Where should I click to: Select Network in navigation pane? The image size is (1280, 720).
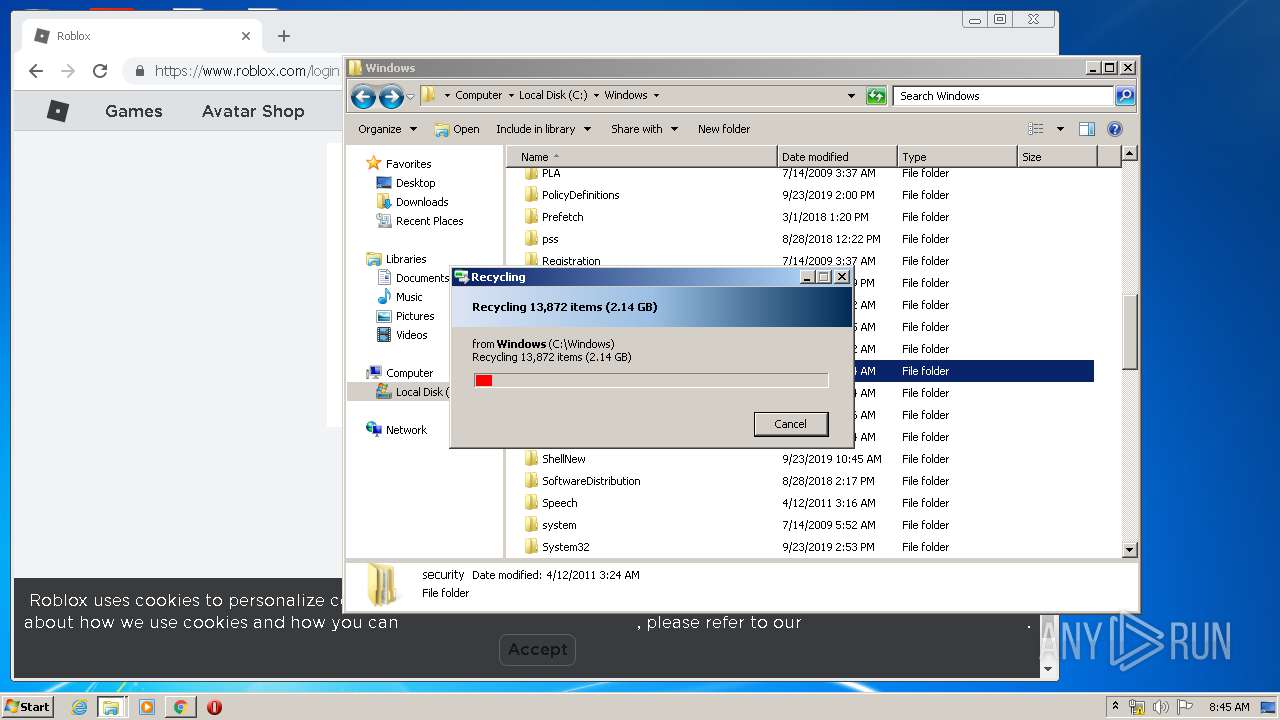[x=397, y=430]
